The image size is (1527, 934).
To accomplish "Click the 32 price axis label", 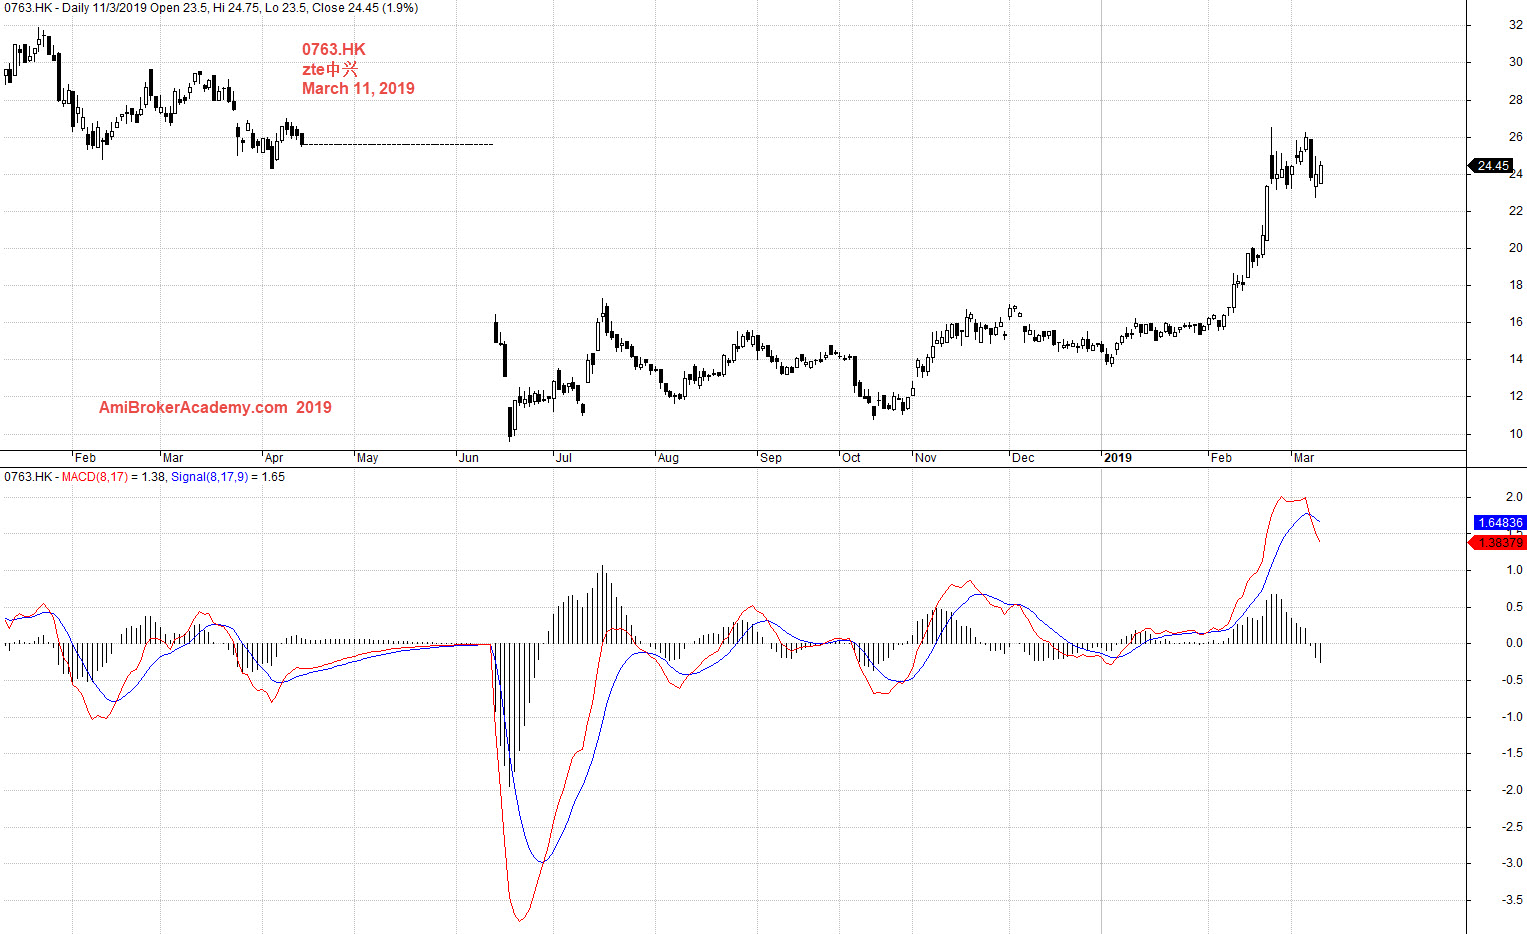I will [1516, 25].
